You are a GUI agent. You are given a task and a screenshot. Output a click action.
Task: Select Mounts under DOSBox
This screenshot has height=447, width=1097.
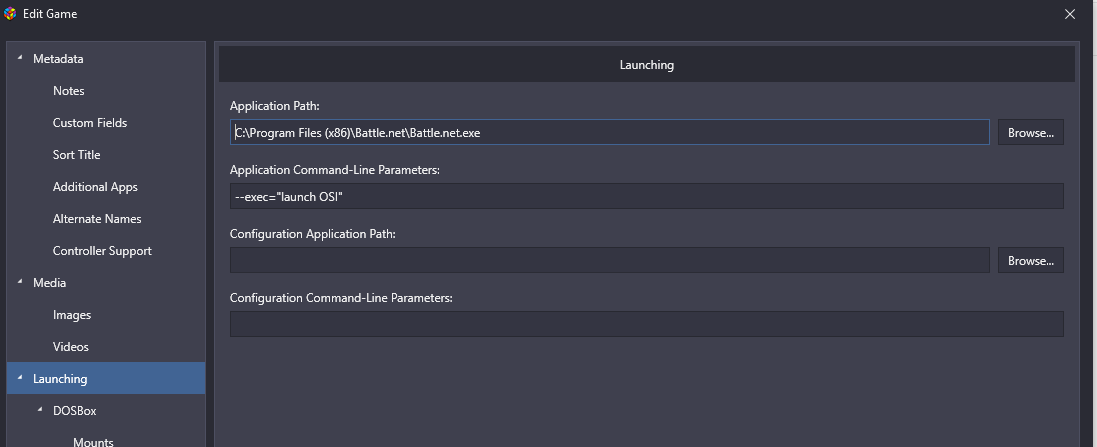[93, 442]
